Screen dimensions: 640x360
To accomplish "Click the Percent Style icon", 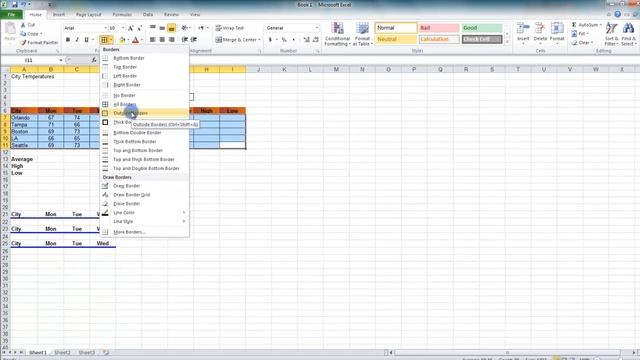I will [x=284, y=40].
